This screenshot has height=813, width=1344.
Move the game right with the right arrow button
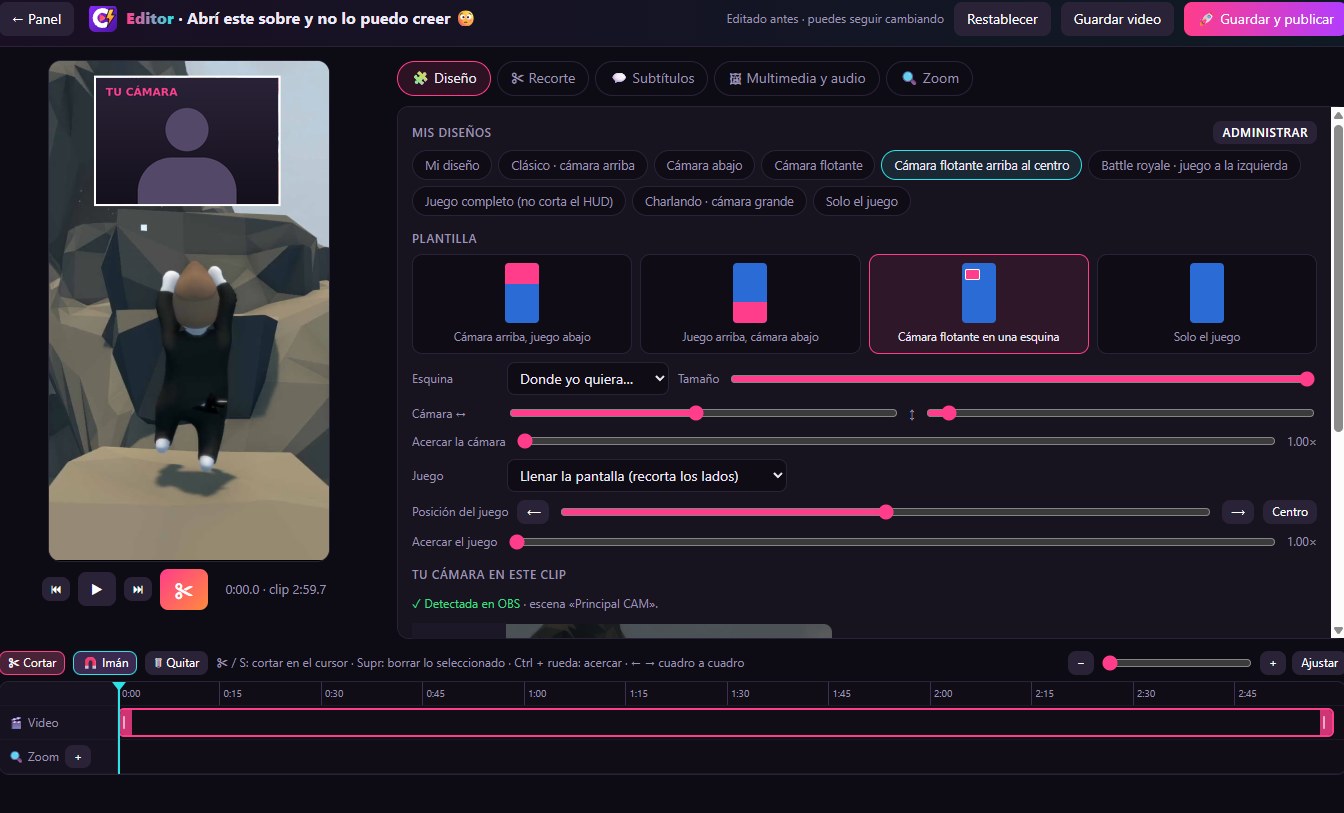tap(1238, 512)
